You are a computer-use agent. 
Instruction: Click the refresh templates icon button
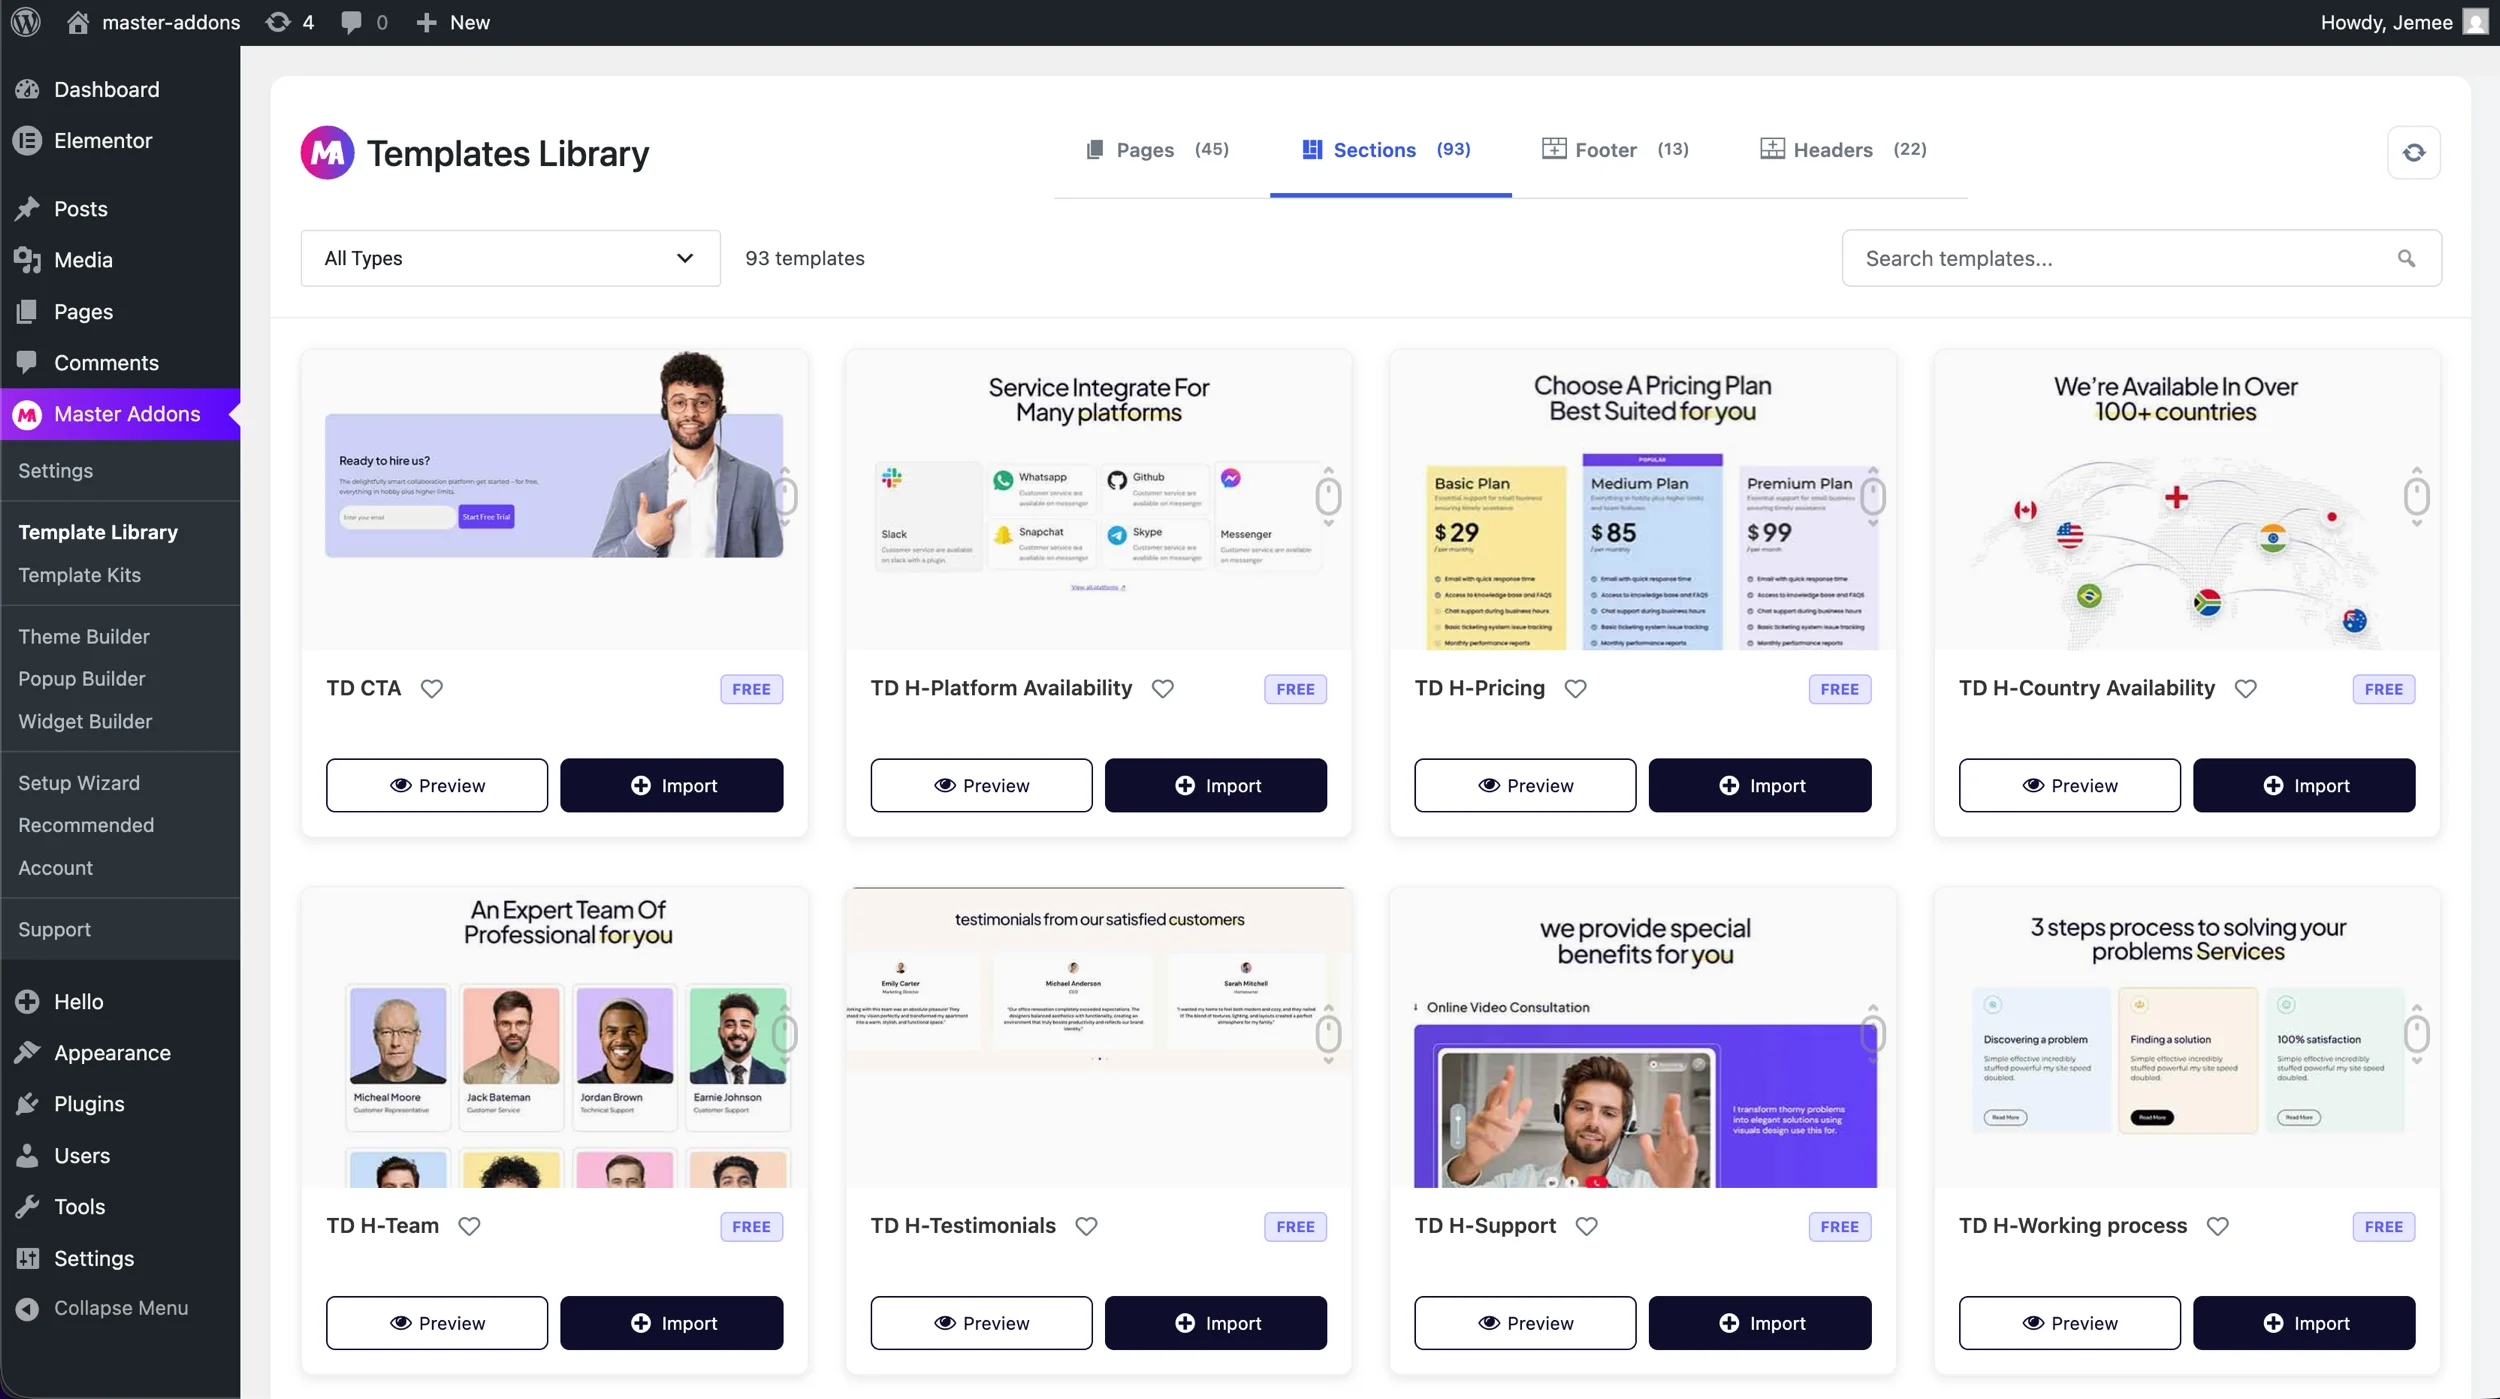tap(2413, 152)
